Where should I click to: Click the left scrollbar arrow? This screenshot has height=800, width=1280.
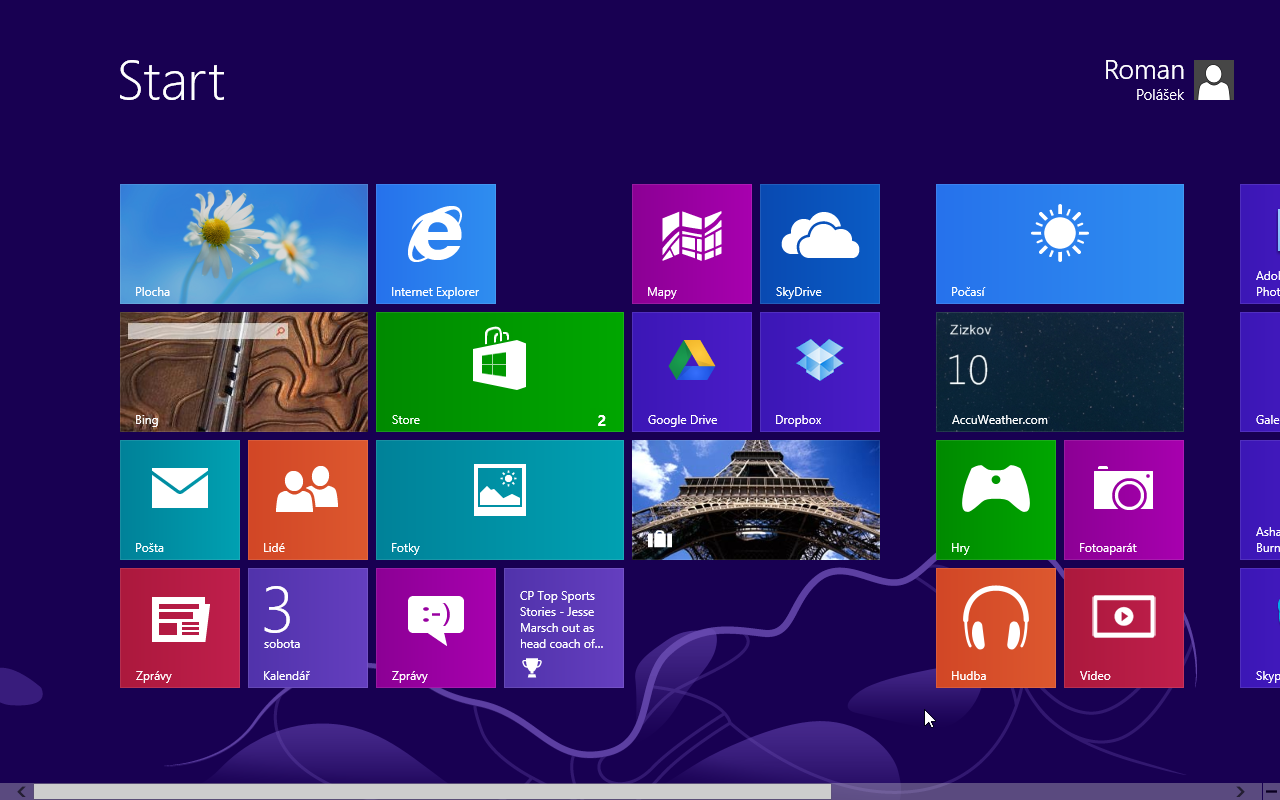point(21,792)
